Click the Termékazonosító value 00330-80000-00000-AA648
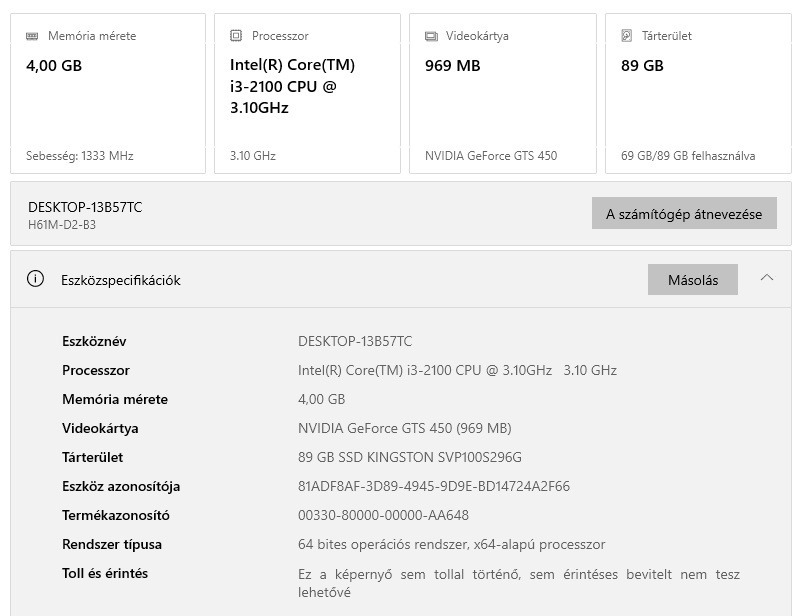The width and height of the screenshot is (805, 616). click(x=383, y=516)
